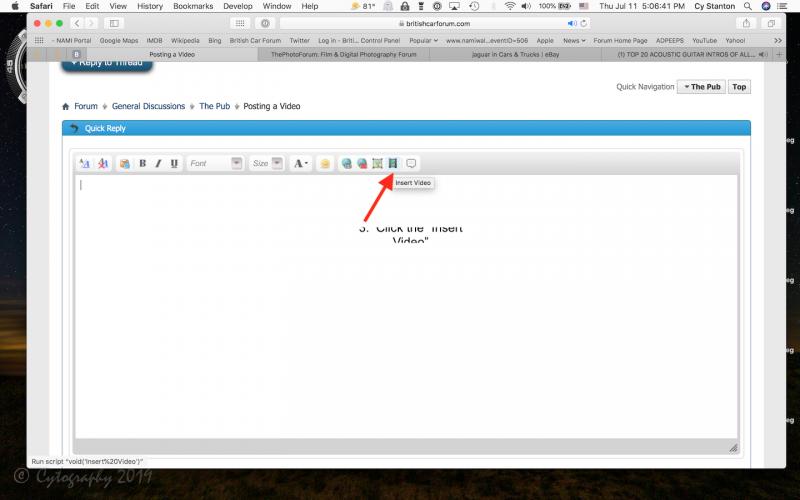Open the Size dropdown in editor
The width and height of the screenshot is (800, 500).
(267, 163)
